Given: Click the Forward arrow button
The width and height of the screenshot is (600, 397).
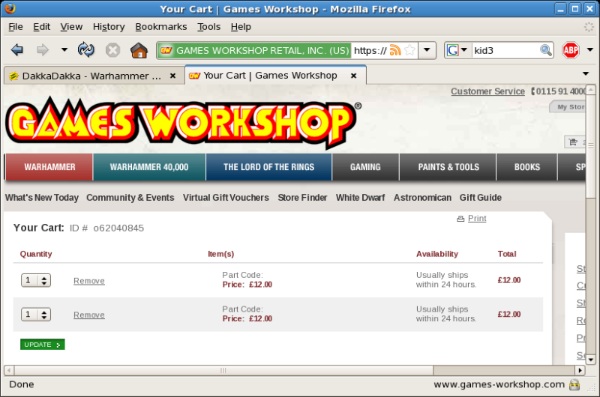Looking at the screenshot, I should tap(42, 50).
